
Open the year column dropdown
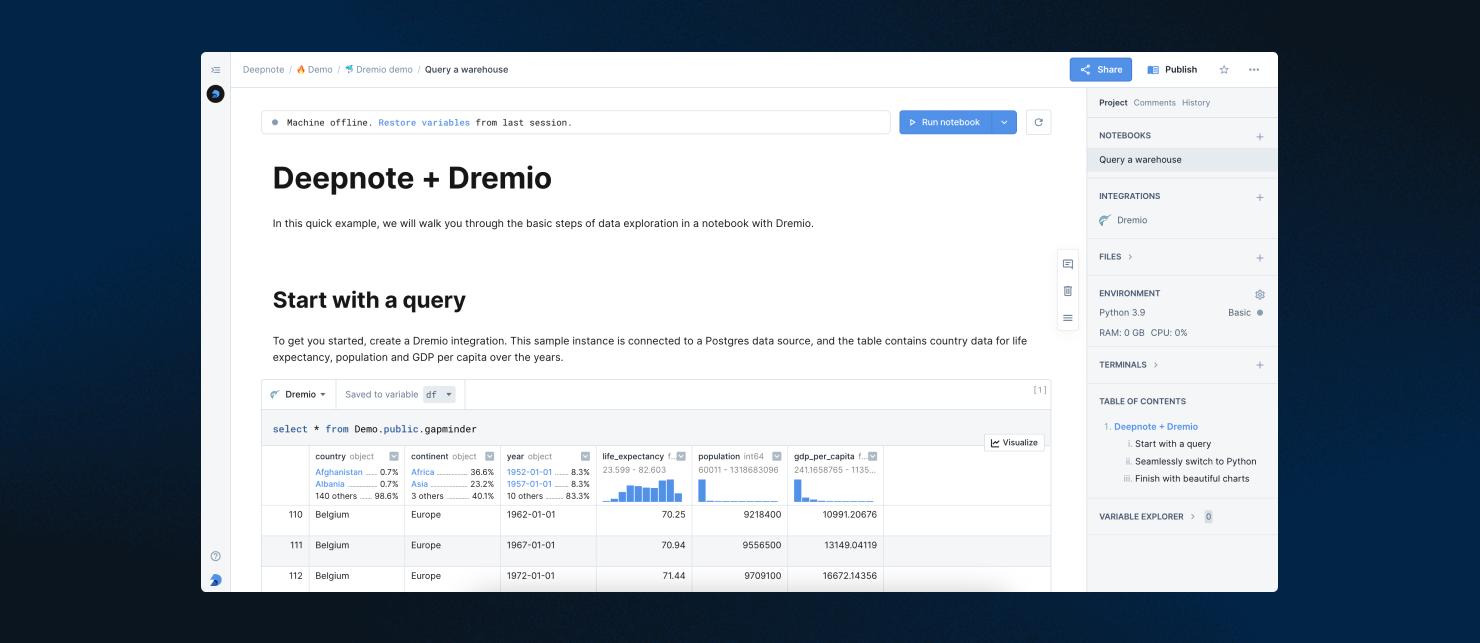(586, 457)
